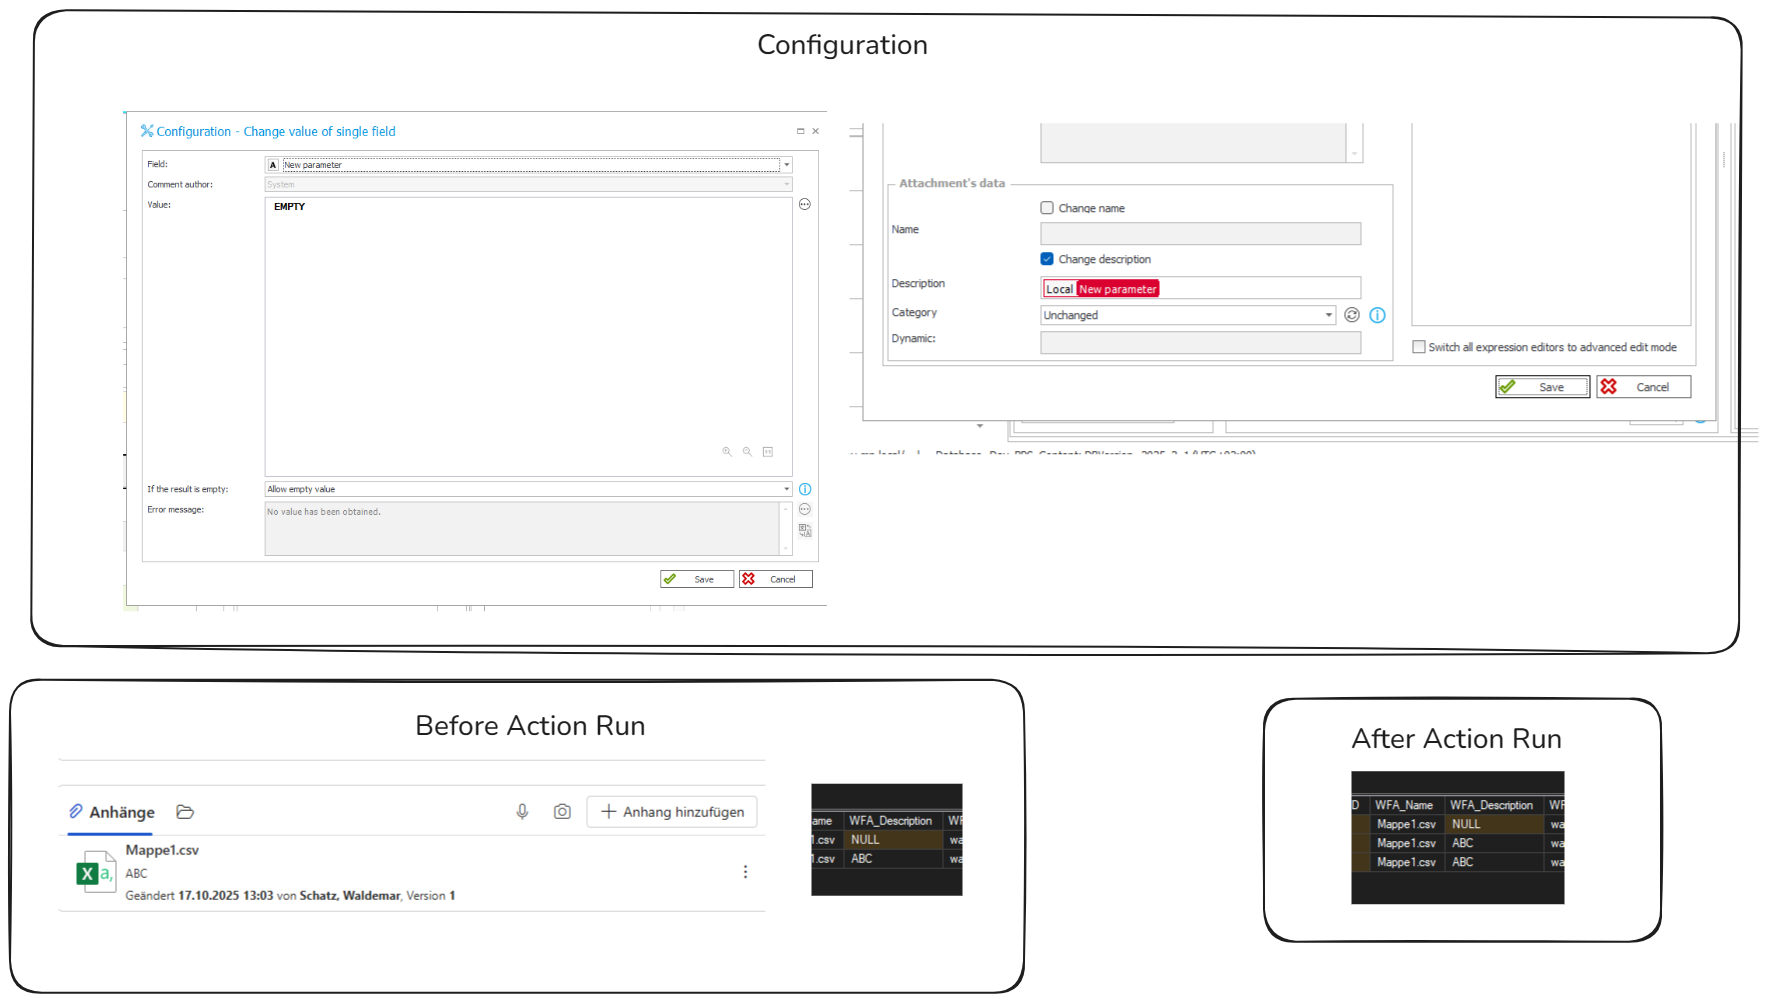Screen dimensions: 1768x1002
Task: Expand the Field dropdown showing New parameter
Action: point(787,165)
